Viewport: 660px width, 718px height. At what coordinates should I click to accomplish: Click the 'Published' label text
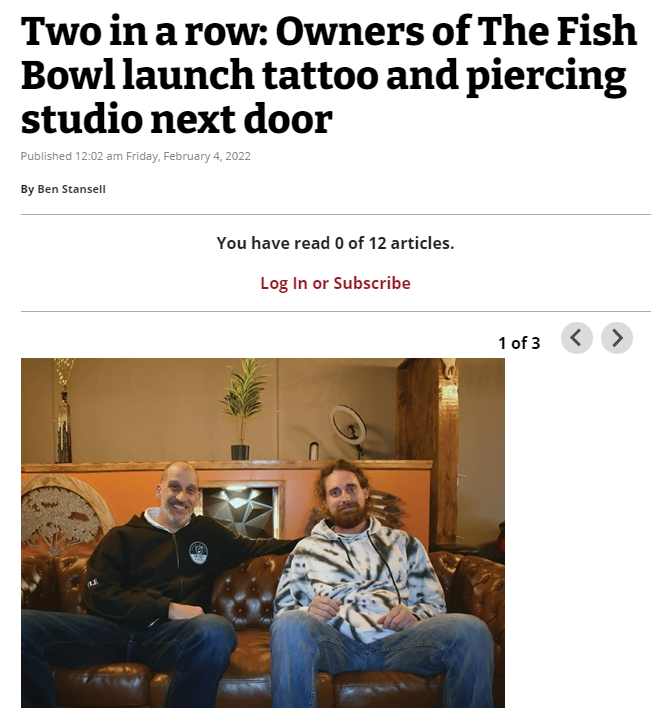(x=46, y=156)
